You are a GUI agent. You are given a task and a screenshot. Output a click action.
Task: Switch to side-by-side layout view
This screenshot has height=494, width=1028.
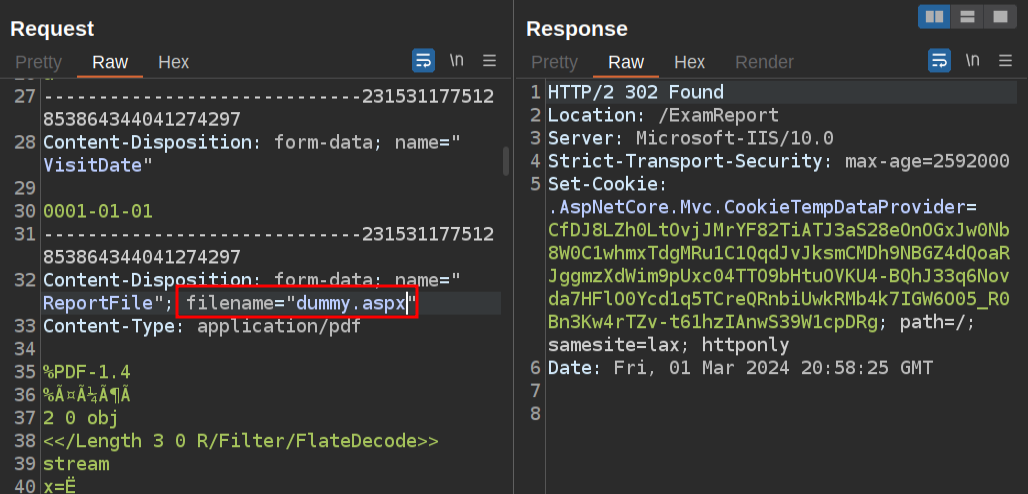[934, 17]
